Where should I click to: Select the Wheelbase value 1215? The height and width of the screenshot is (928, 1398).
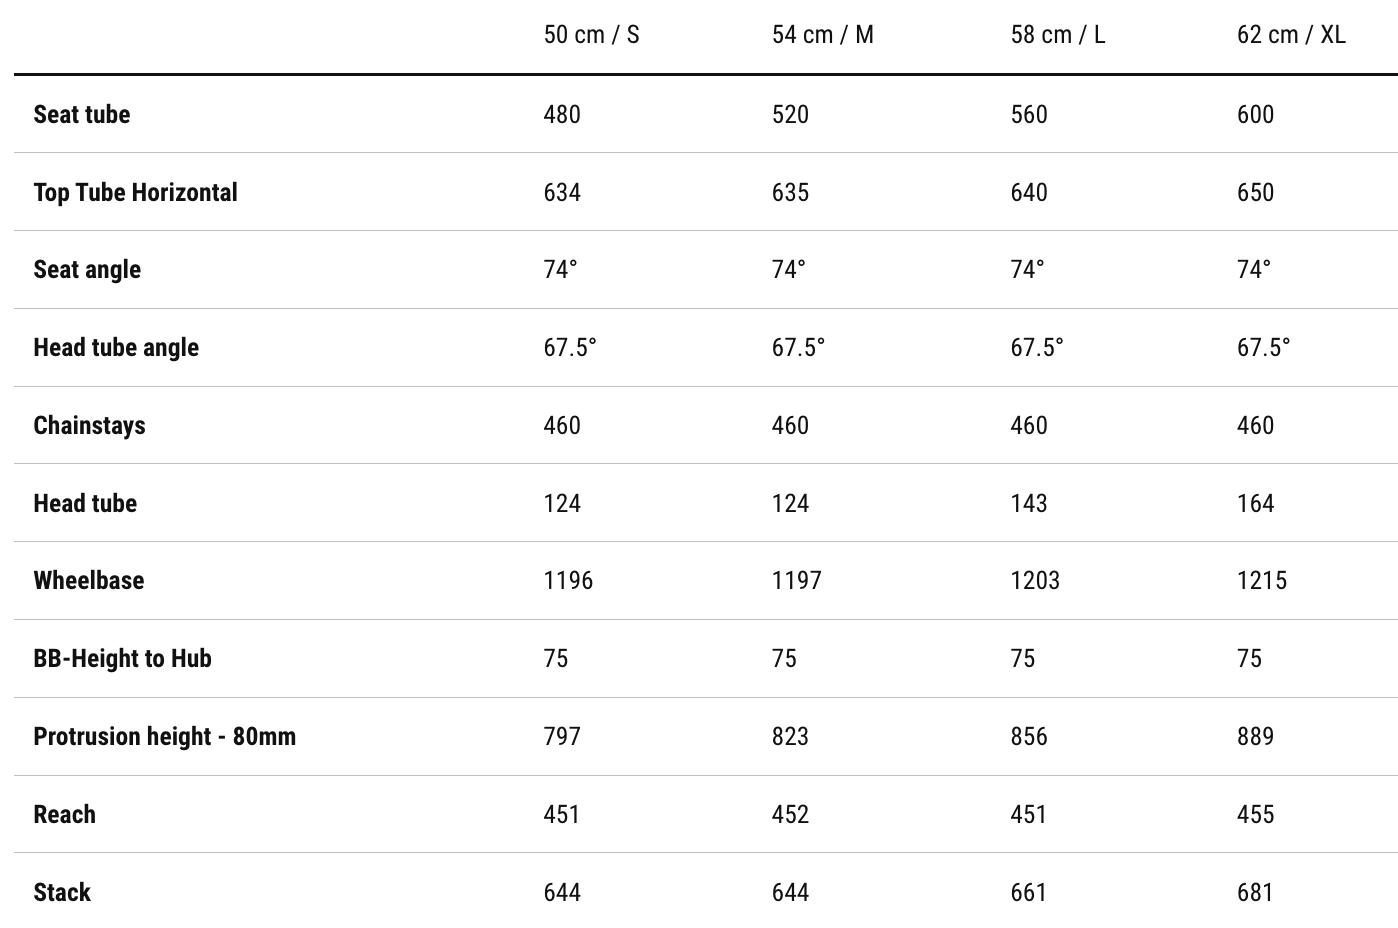coord(1261,580)
